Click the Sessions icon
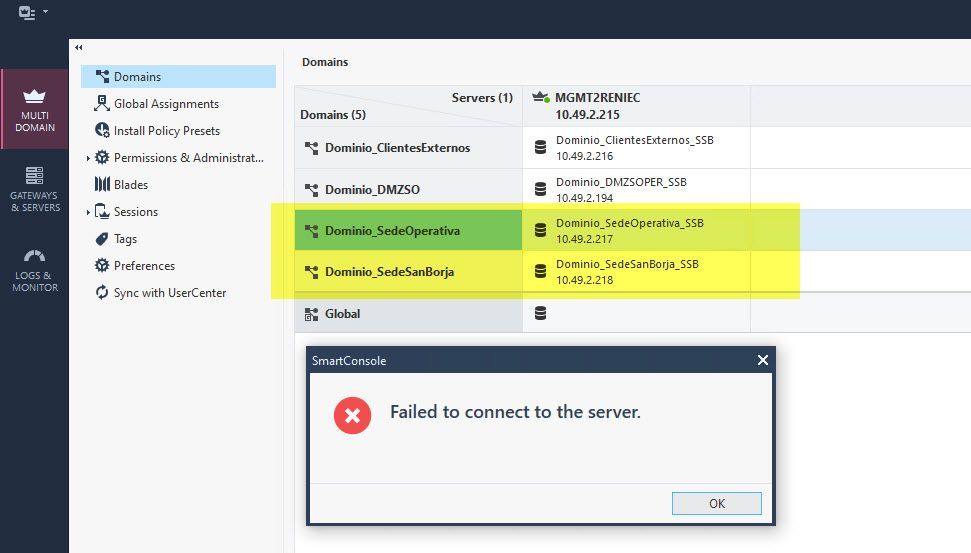971x553 pixels. 102,211
